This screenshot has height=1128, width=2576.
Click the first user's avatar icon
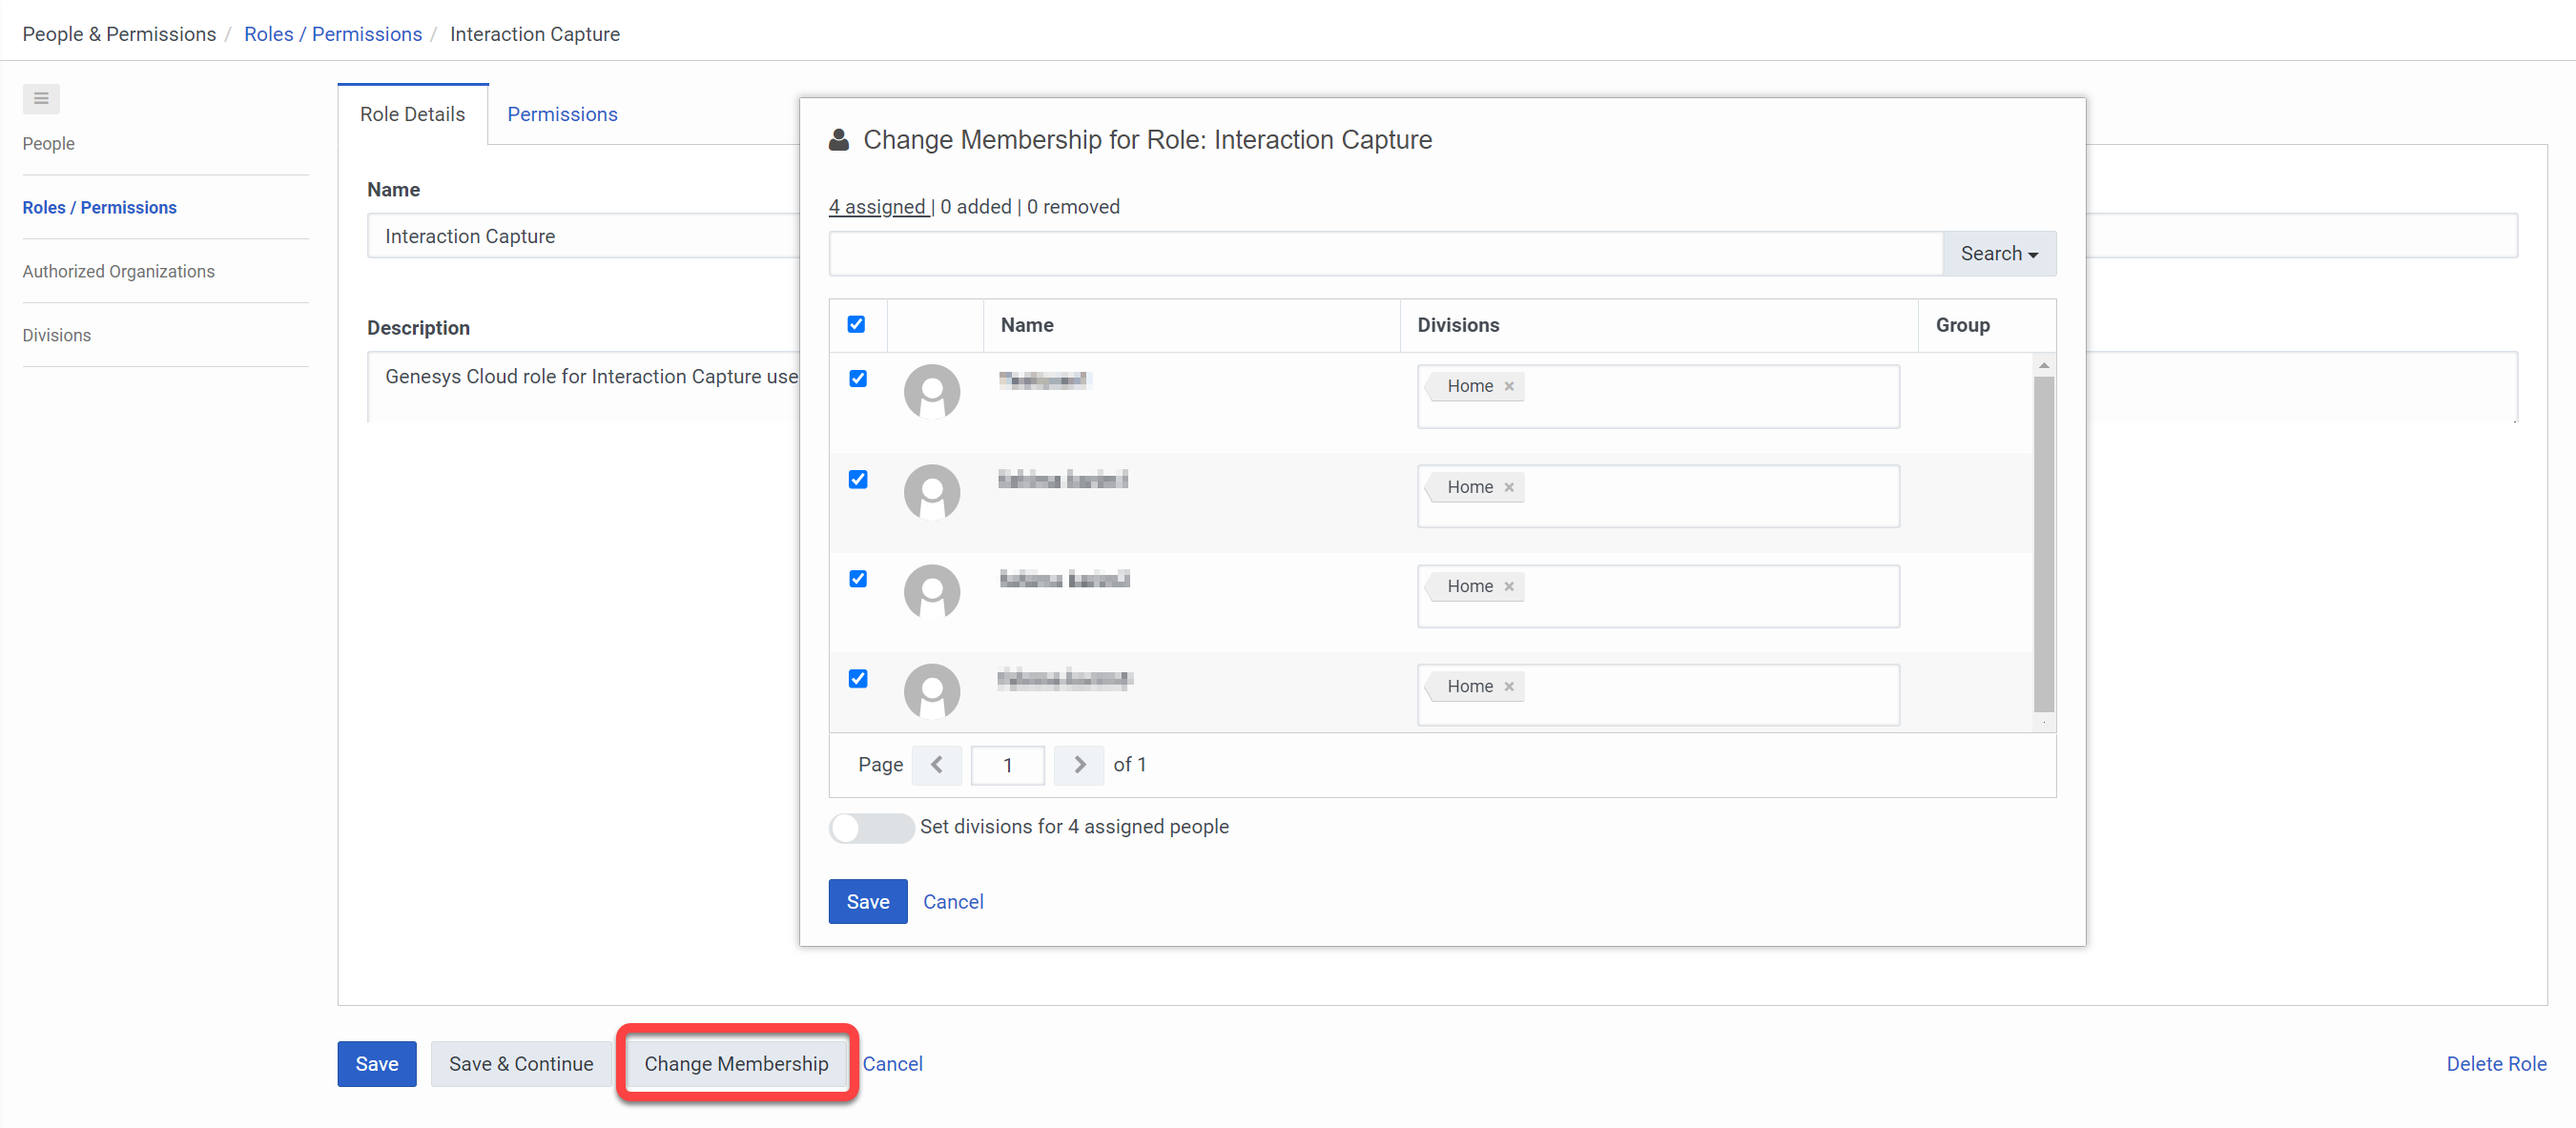932,392
